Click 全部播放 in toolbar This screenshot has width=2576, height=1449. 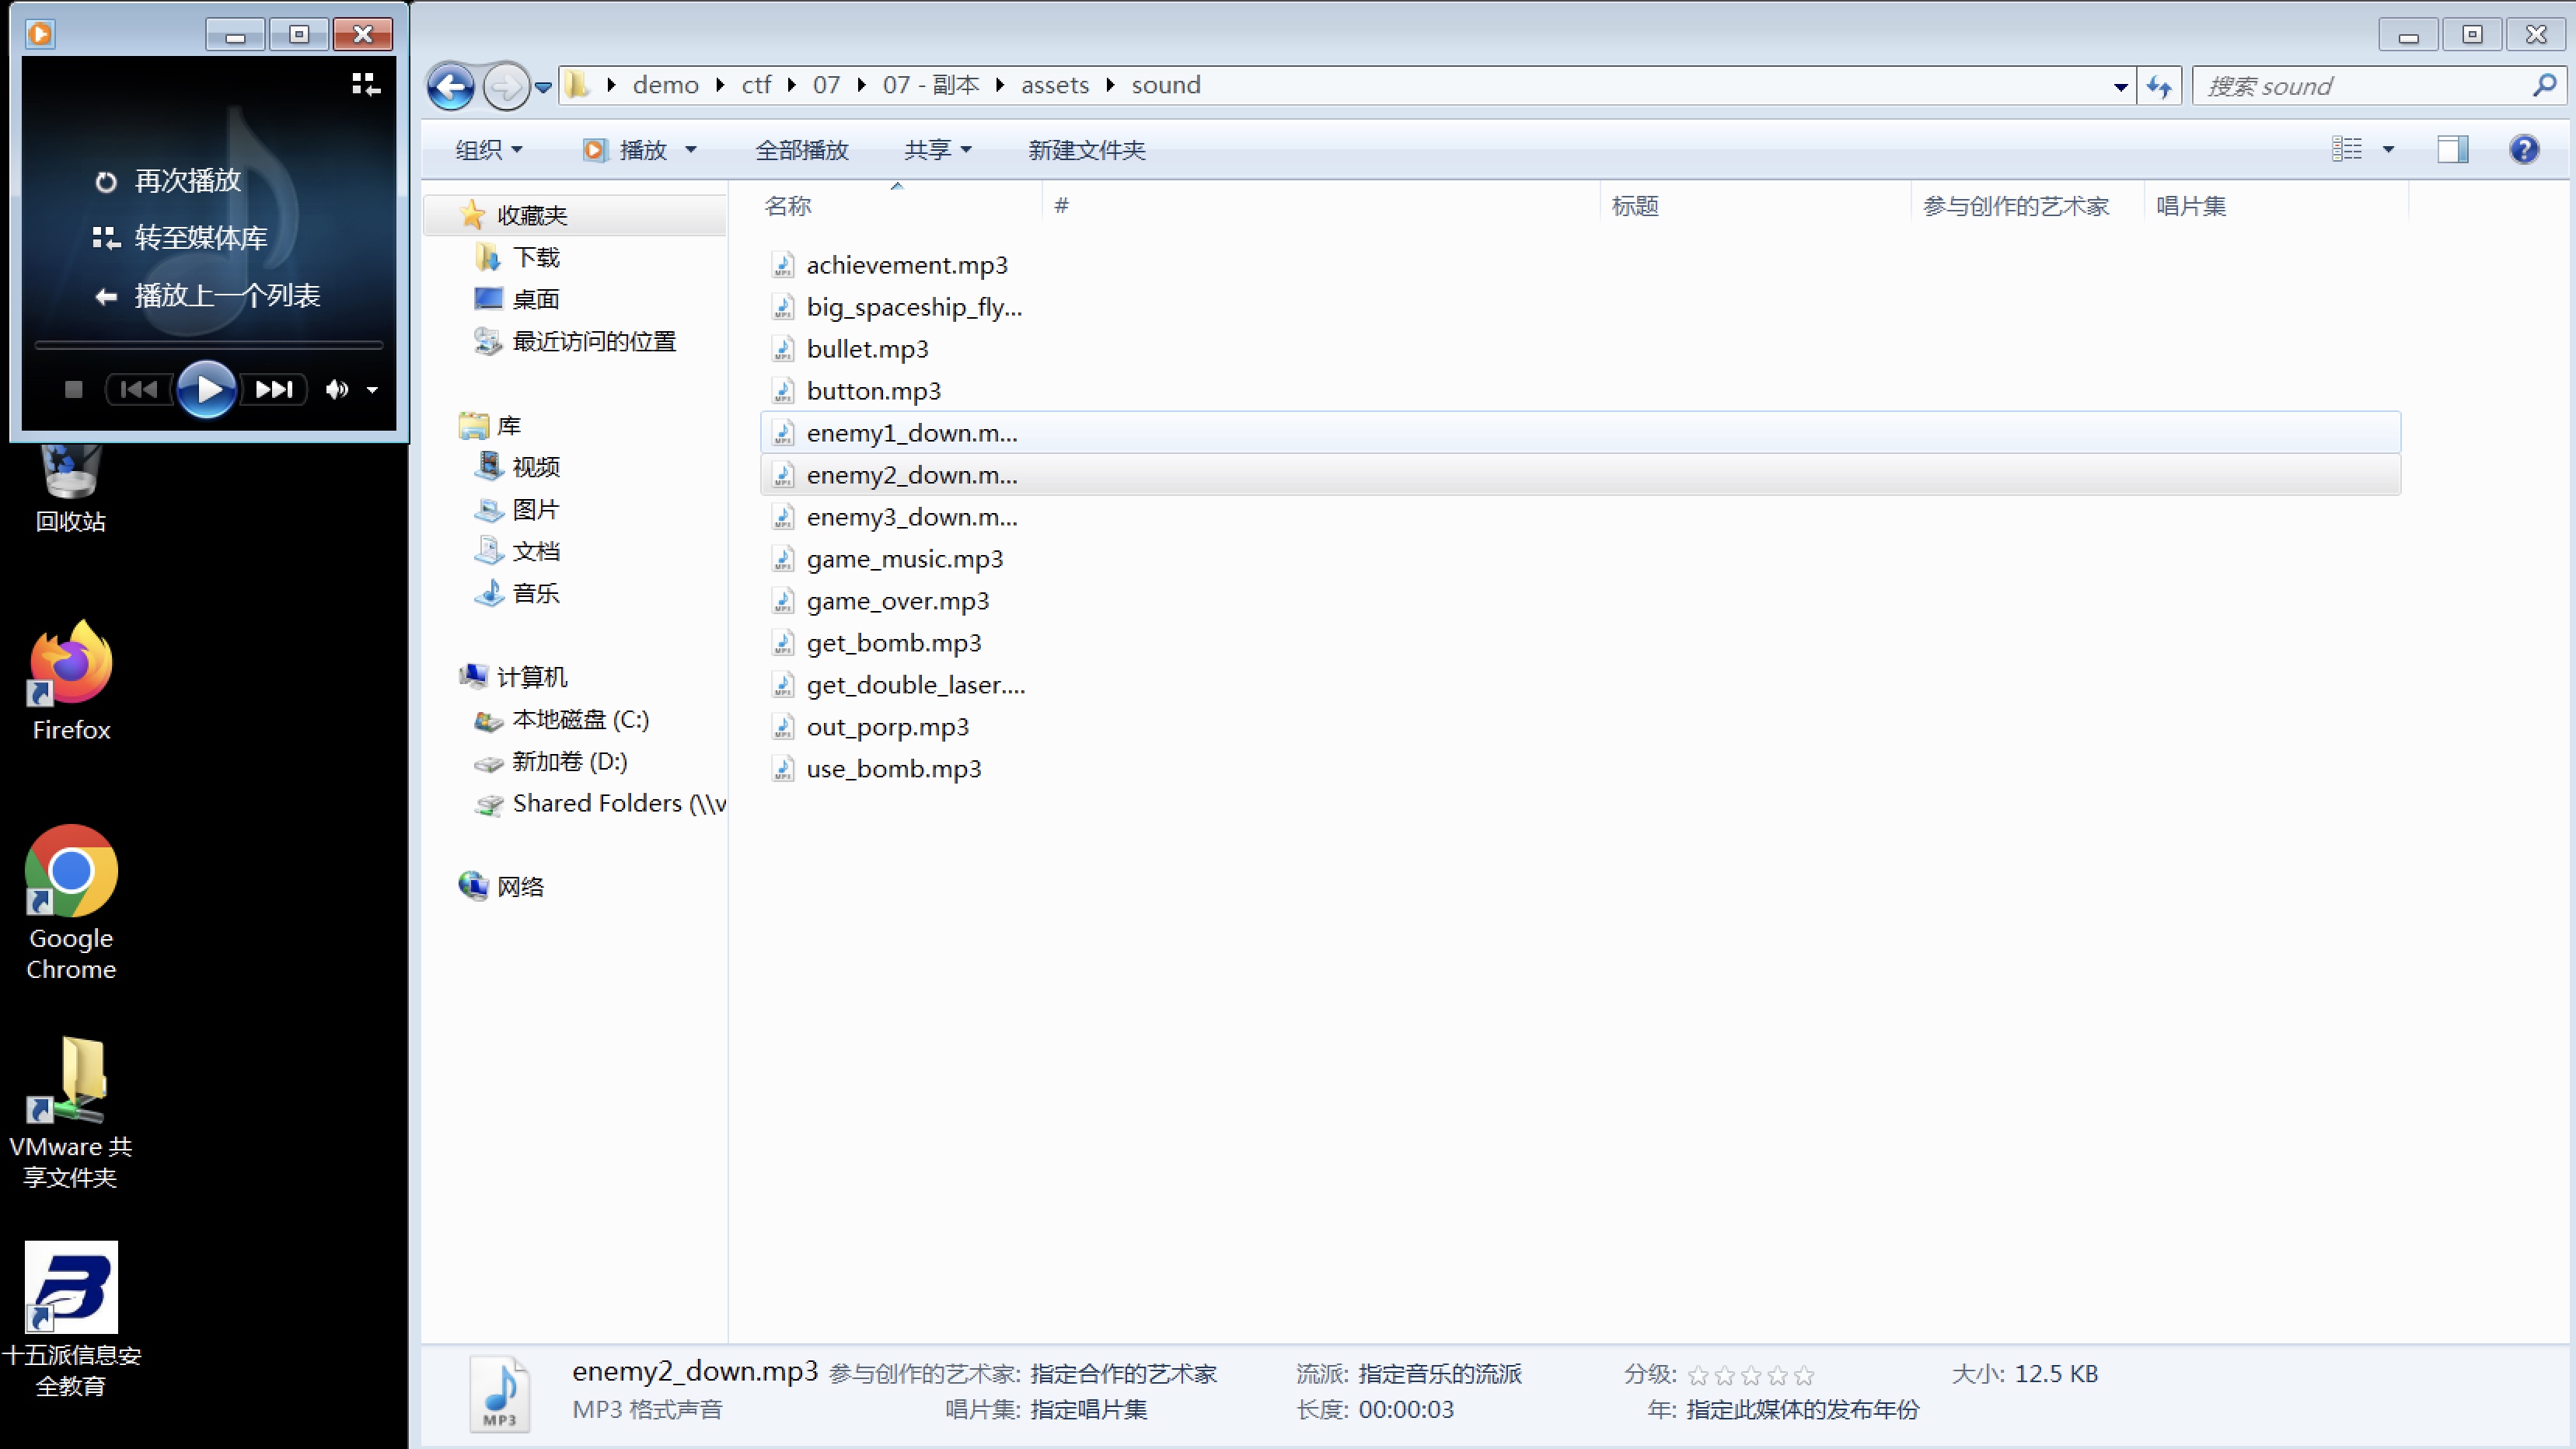pos(801,150)
